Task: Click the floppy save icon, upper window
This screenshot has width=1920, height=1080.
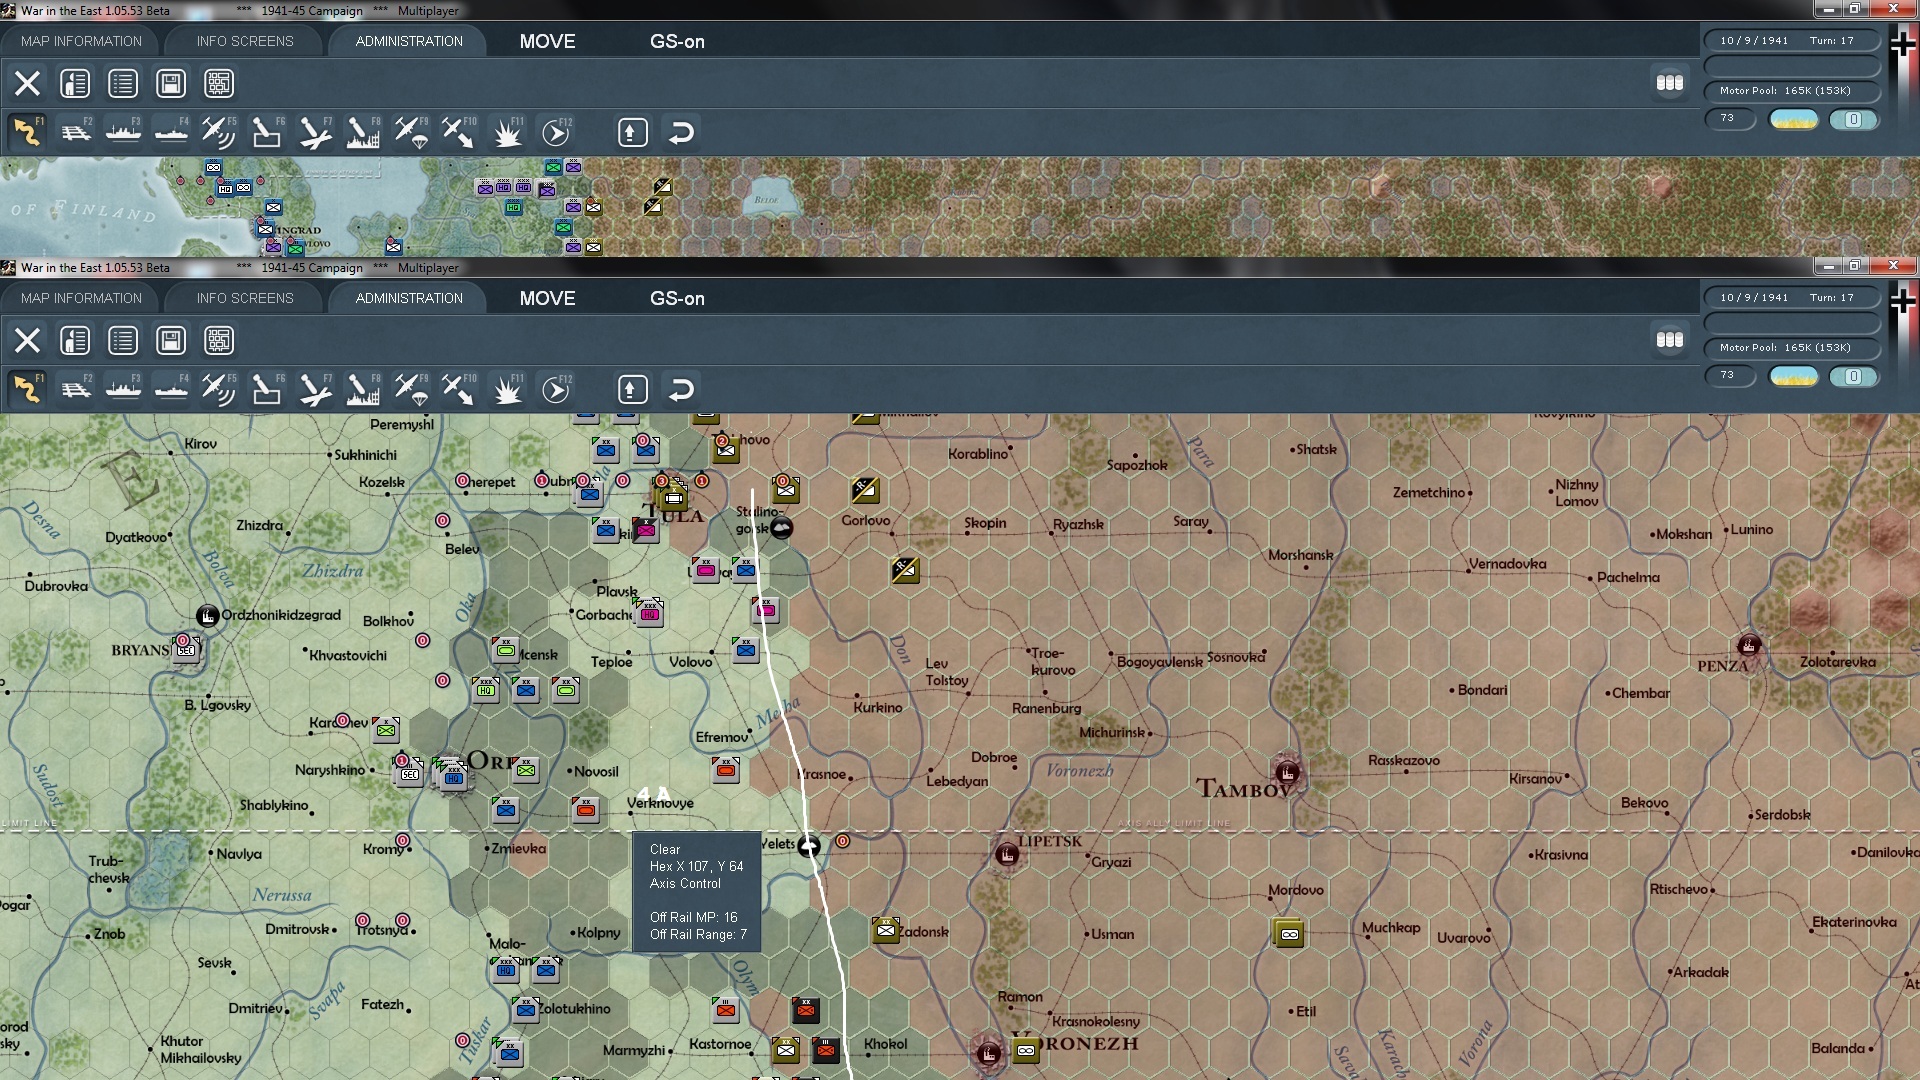Action: pyautogui.click(x=171, y=83)
